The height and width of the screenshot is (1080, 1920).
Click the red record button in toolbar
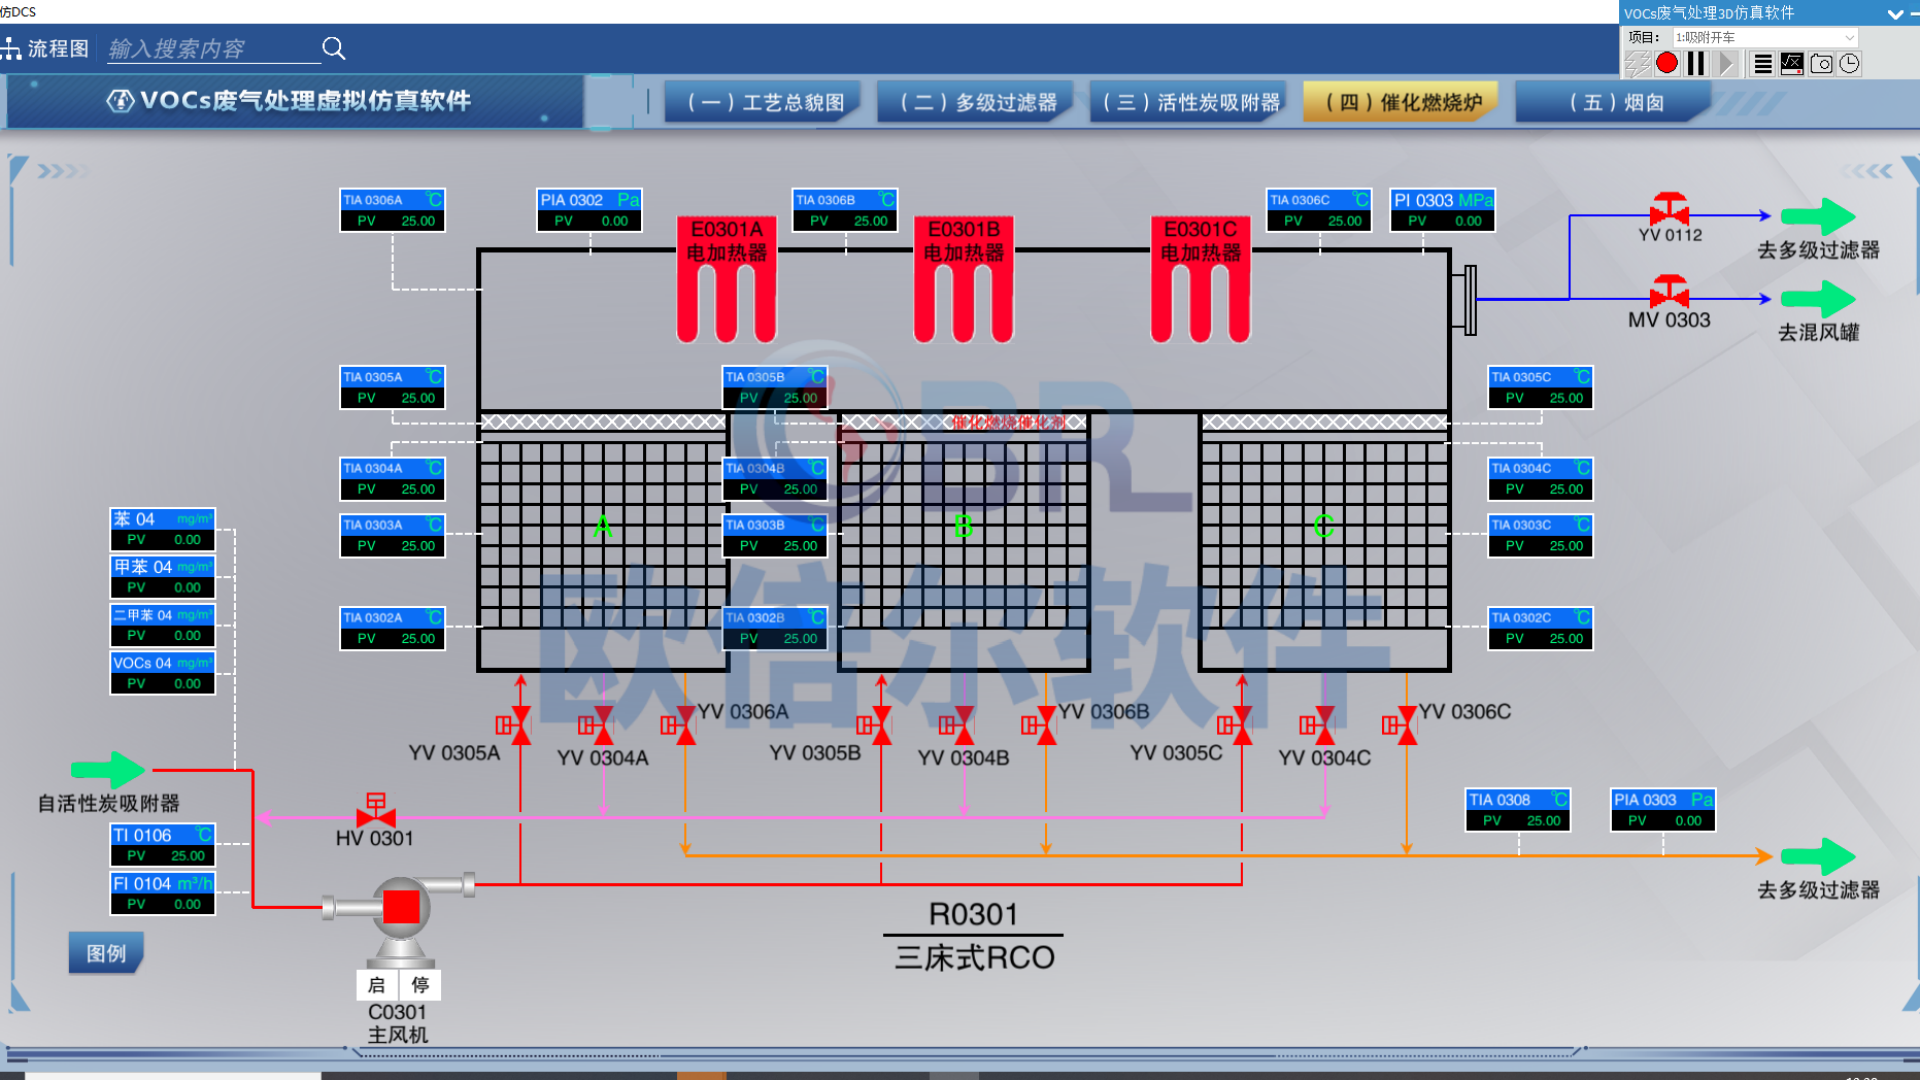click(x=1666, y=64)
